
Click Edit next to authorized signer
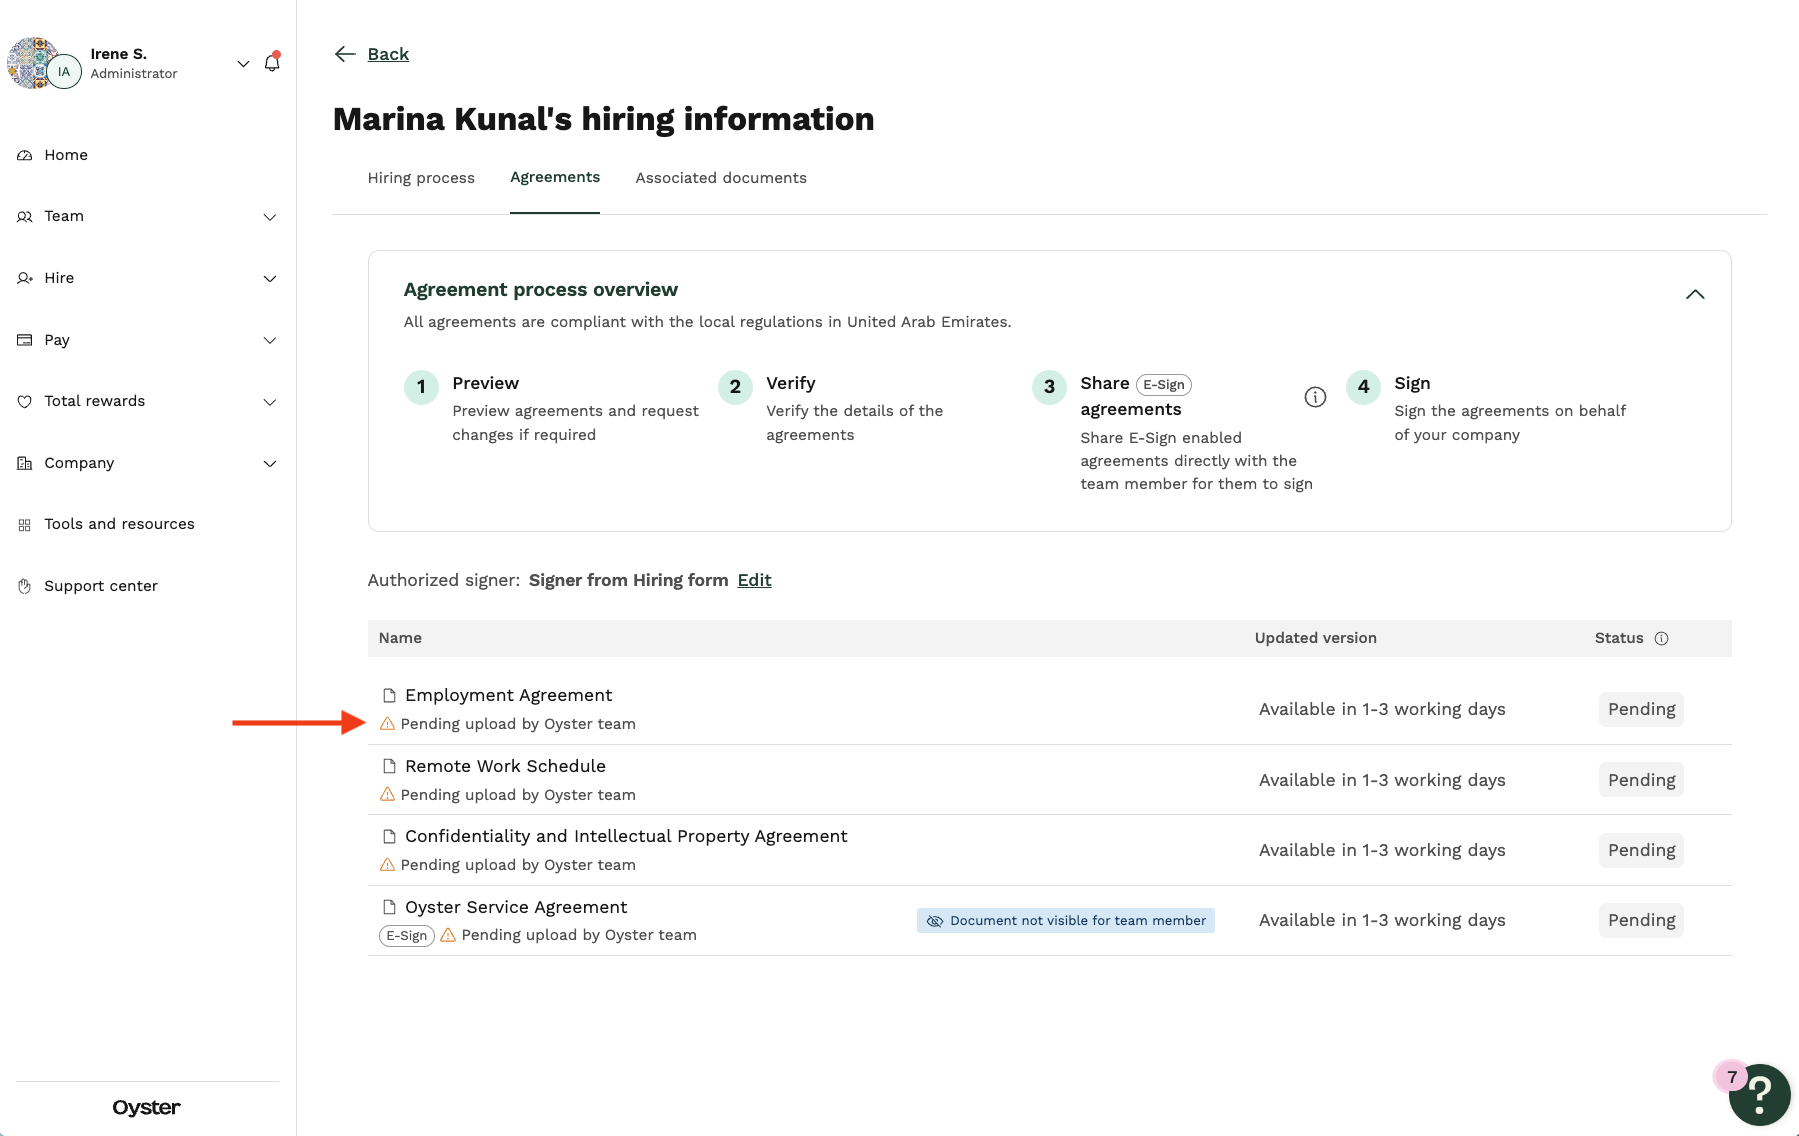[754, 580]
